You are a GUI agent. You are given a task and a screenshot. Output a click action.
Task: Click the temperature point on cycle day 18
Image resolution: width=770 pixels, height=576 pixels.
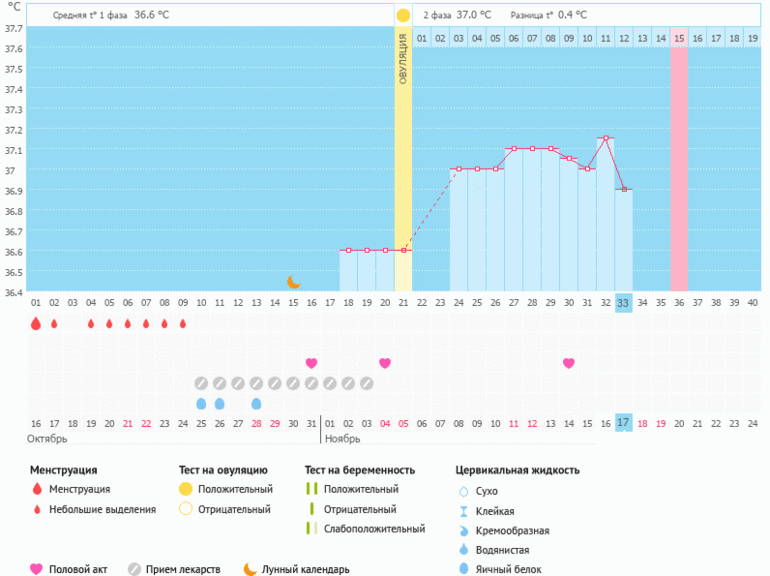pos(348,250)
